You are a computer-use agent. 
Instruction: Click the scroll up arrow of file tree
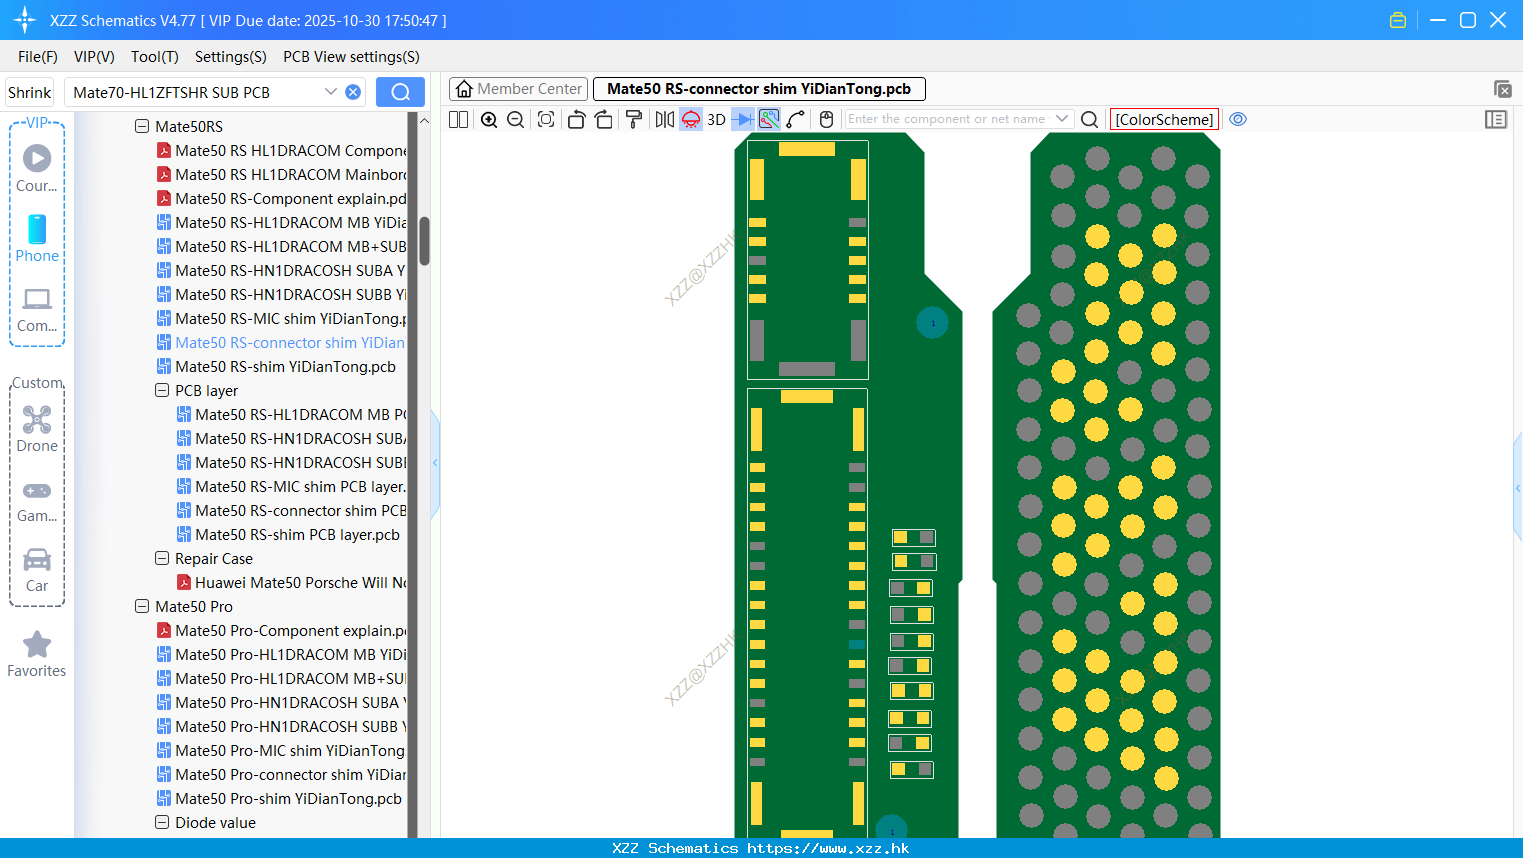[424, 121]
